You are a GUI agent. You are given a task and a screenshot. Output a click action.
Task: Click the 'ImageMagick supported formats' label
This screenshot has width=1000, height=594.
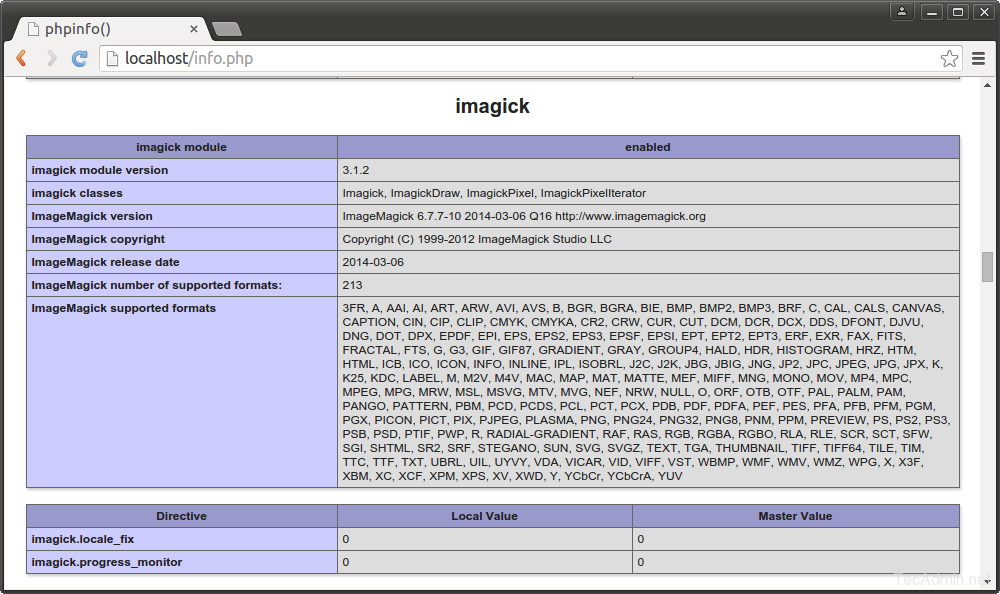(124, 308)
